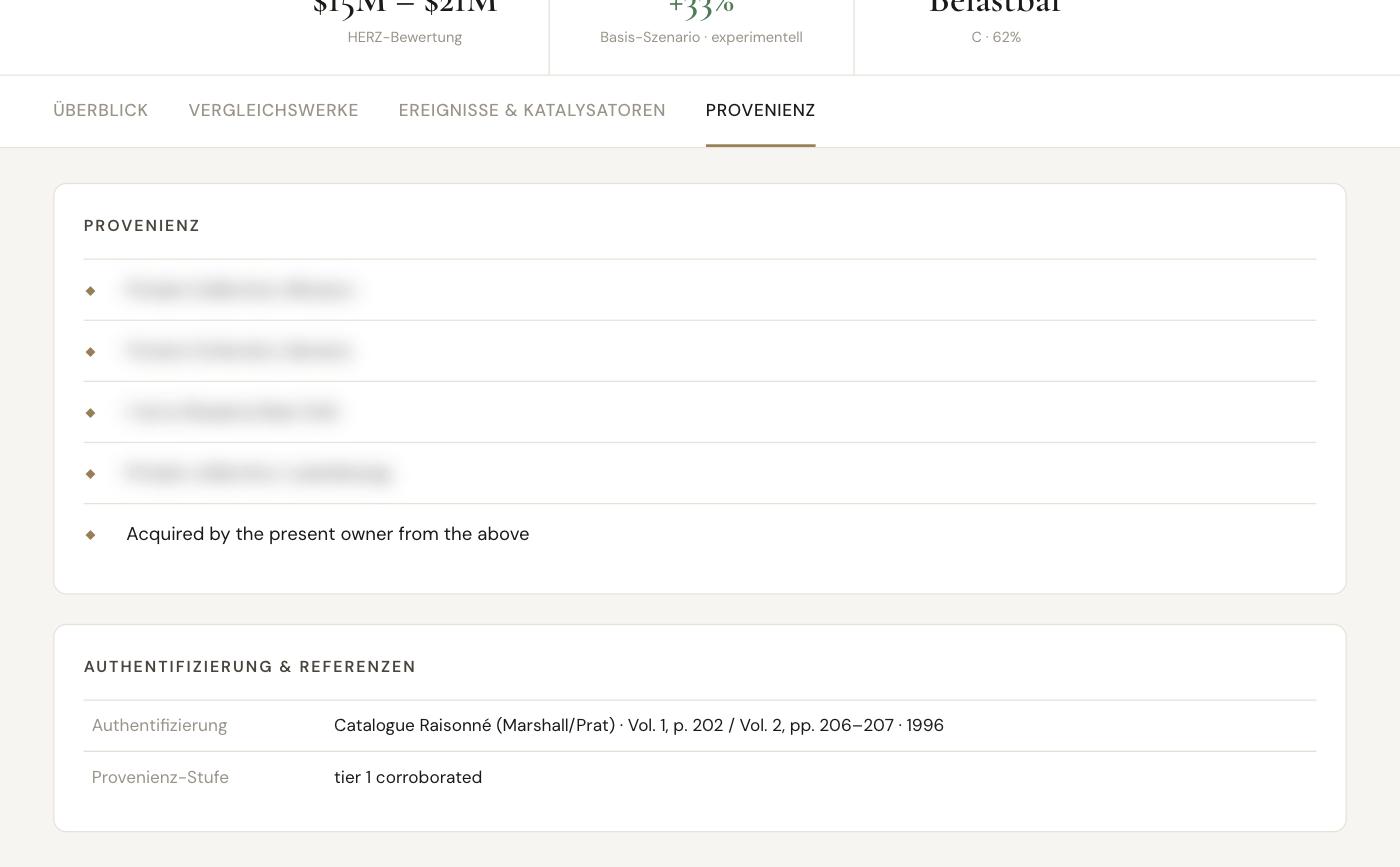This screenshot has width=1400, height=867.
Task: Go to Ereignisse & Katalysatoren tab
Action: [x=532, y=110]
